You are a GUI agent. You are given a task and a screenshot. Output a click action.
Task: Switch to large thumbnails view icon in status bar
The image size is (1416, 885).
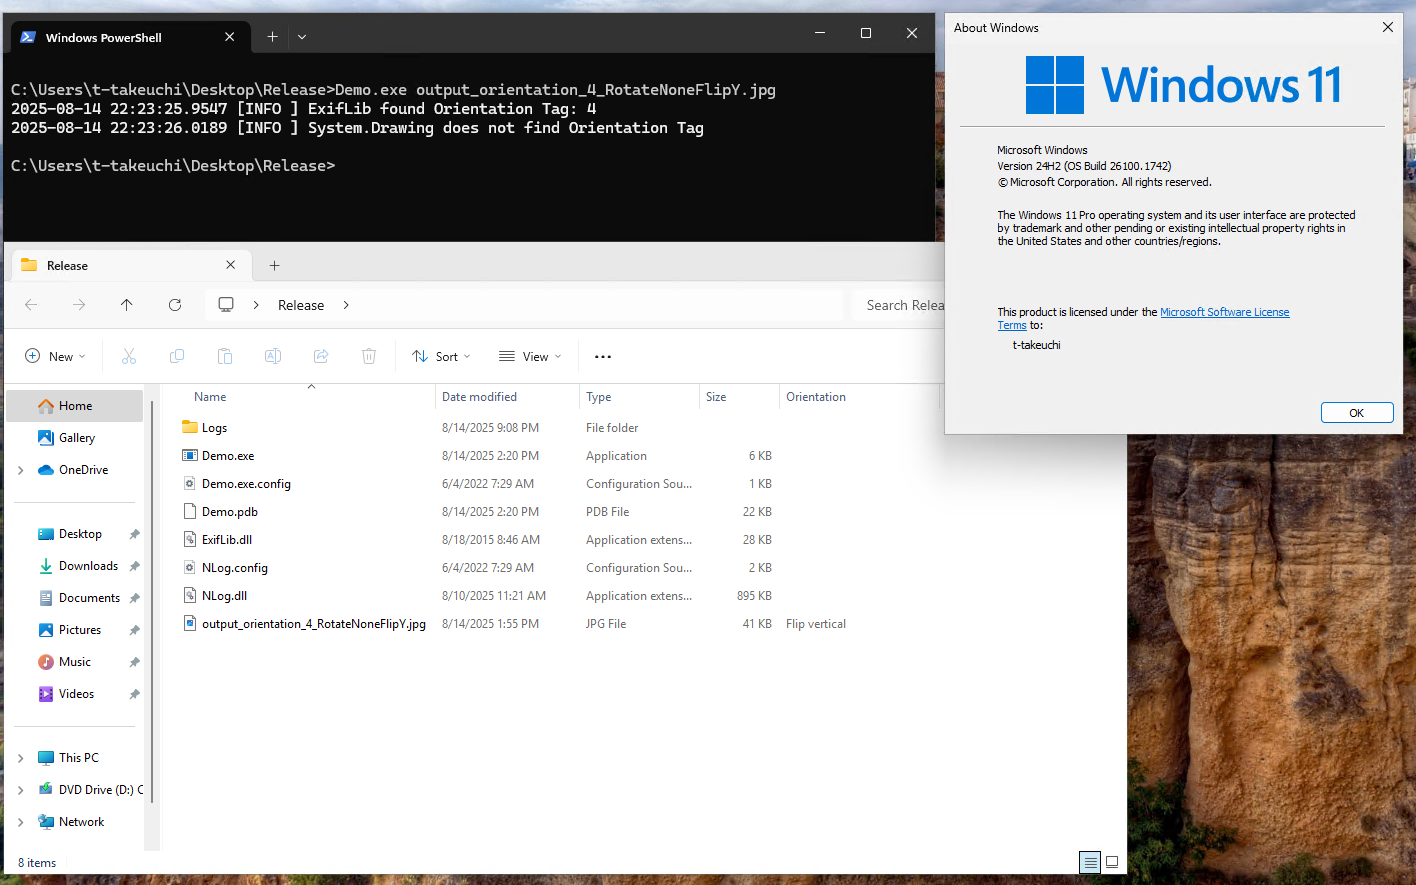coord(1112,862)
